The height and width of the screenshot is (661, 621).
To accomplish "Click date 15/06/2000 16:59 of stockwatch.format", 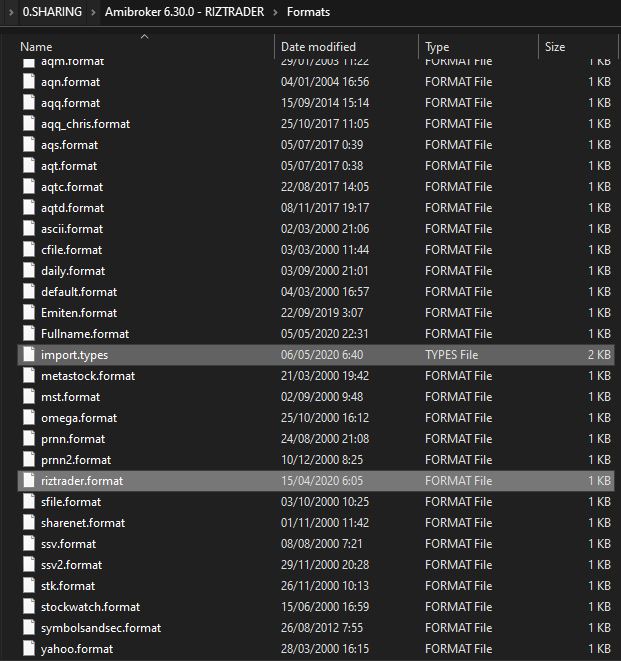I will (325, 607).
